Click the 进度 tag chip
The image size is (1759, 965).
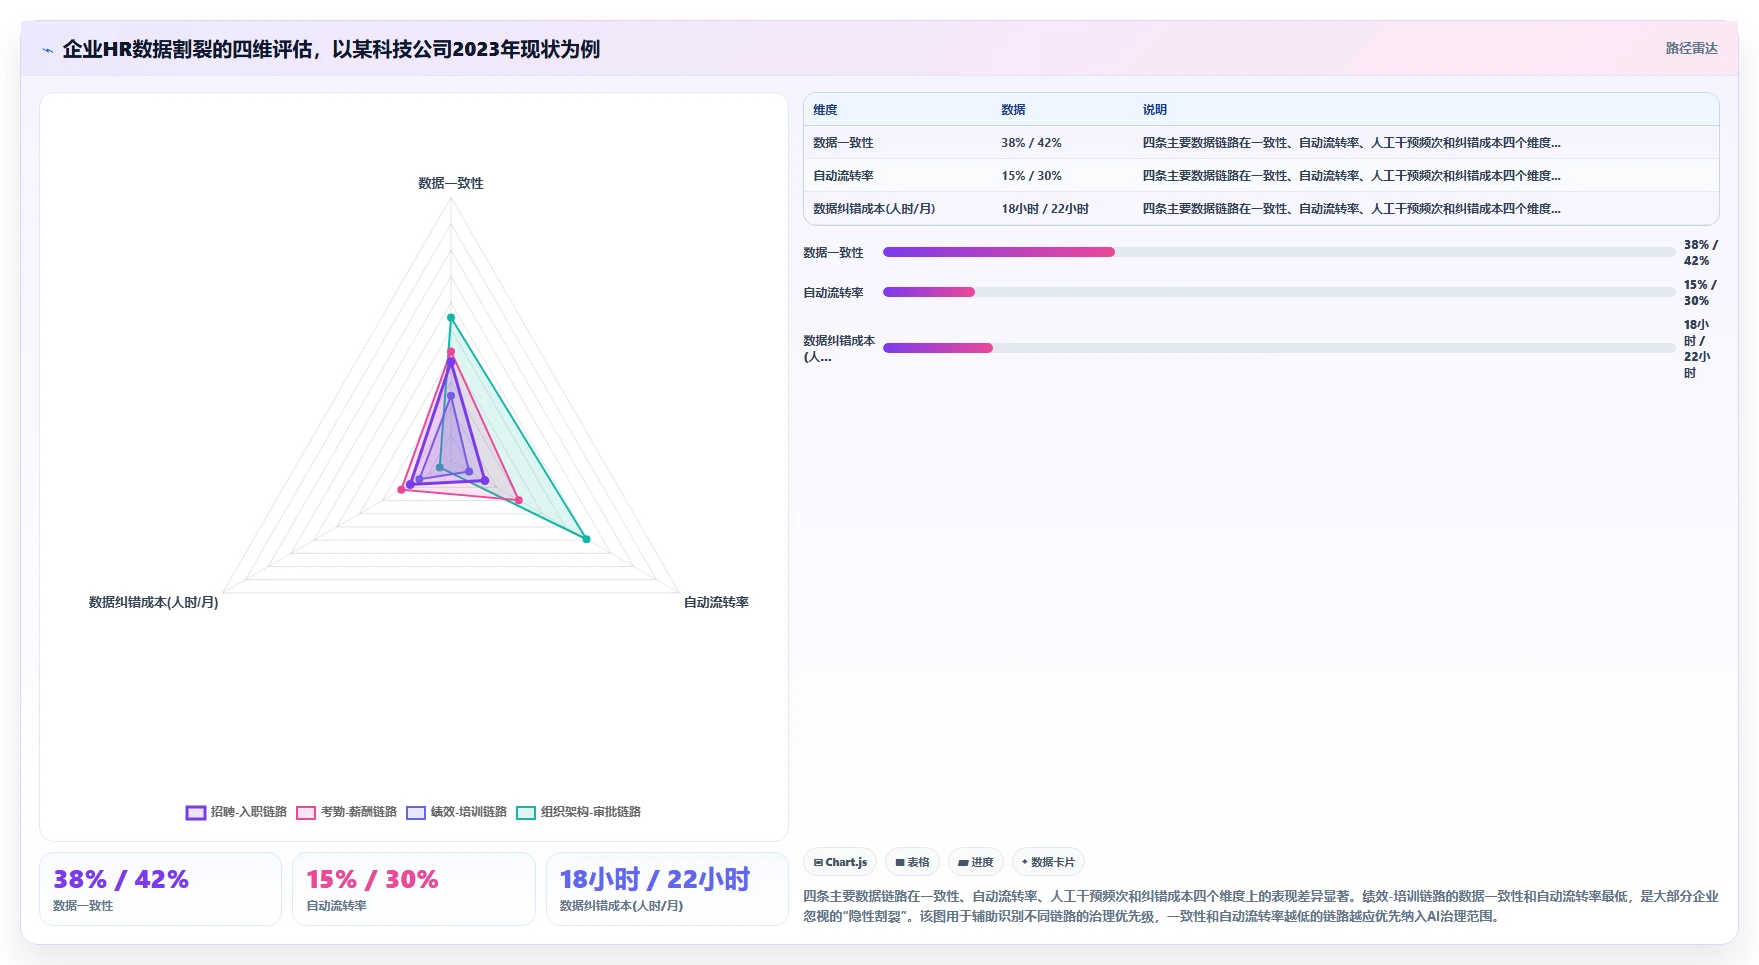976,862
